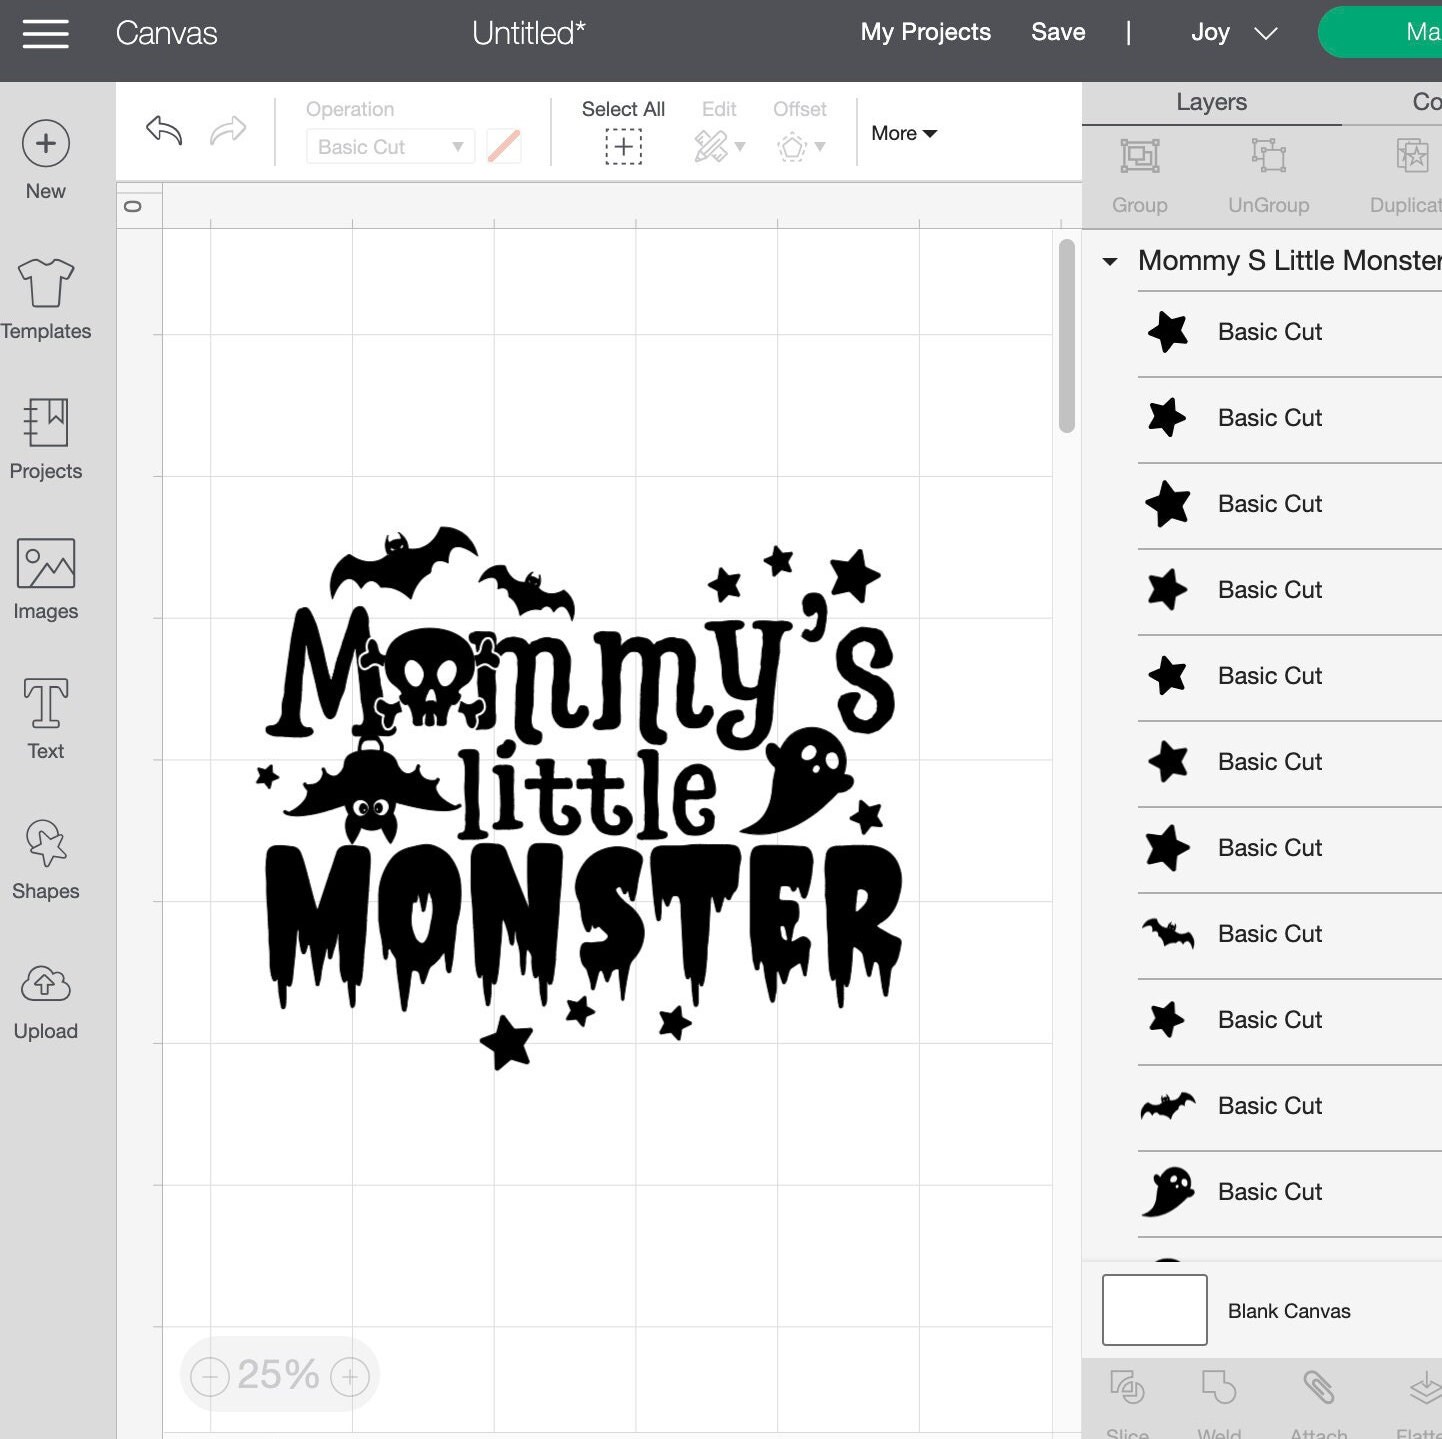Open the hamburger menu
The width and height of the screenshot is (1442, 1439).
[x=45, y=33]
